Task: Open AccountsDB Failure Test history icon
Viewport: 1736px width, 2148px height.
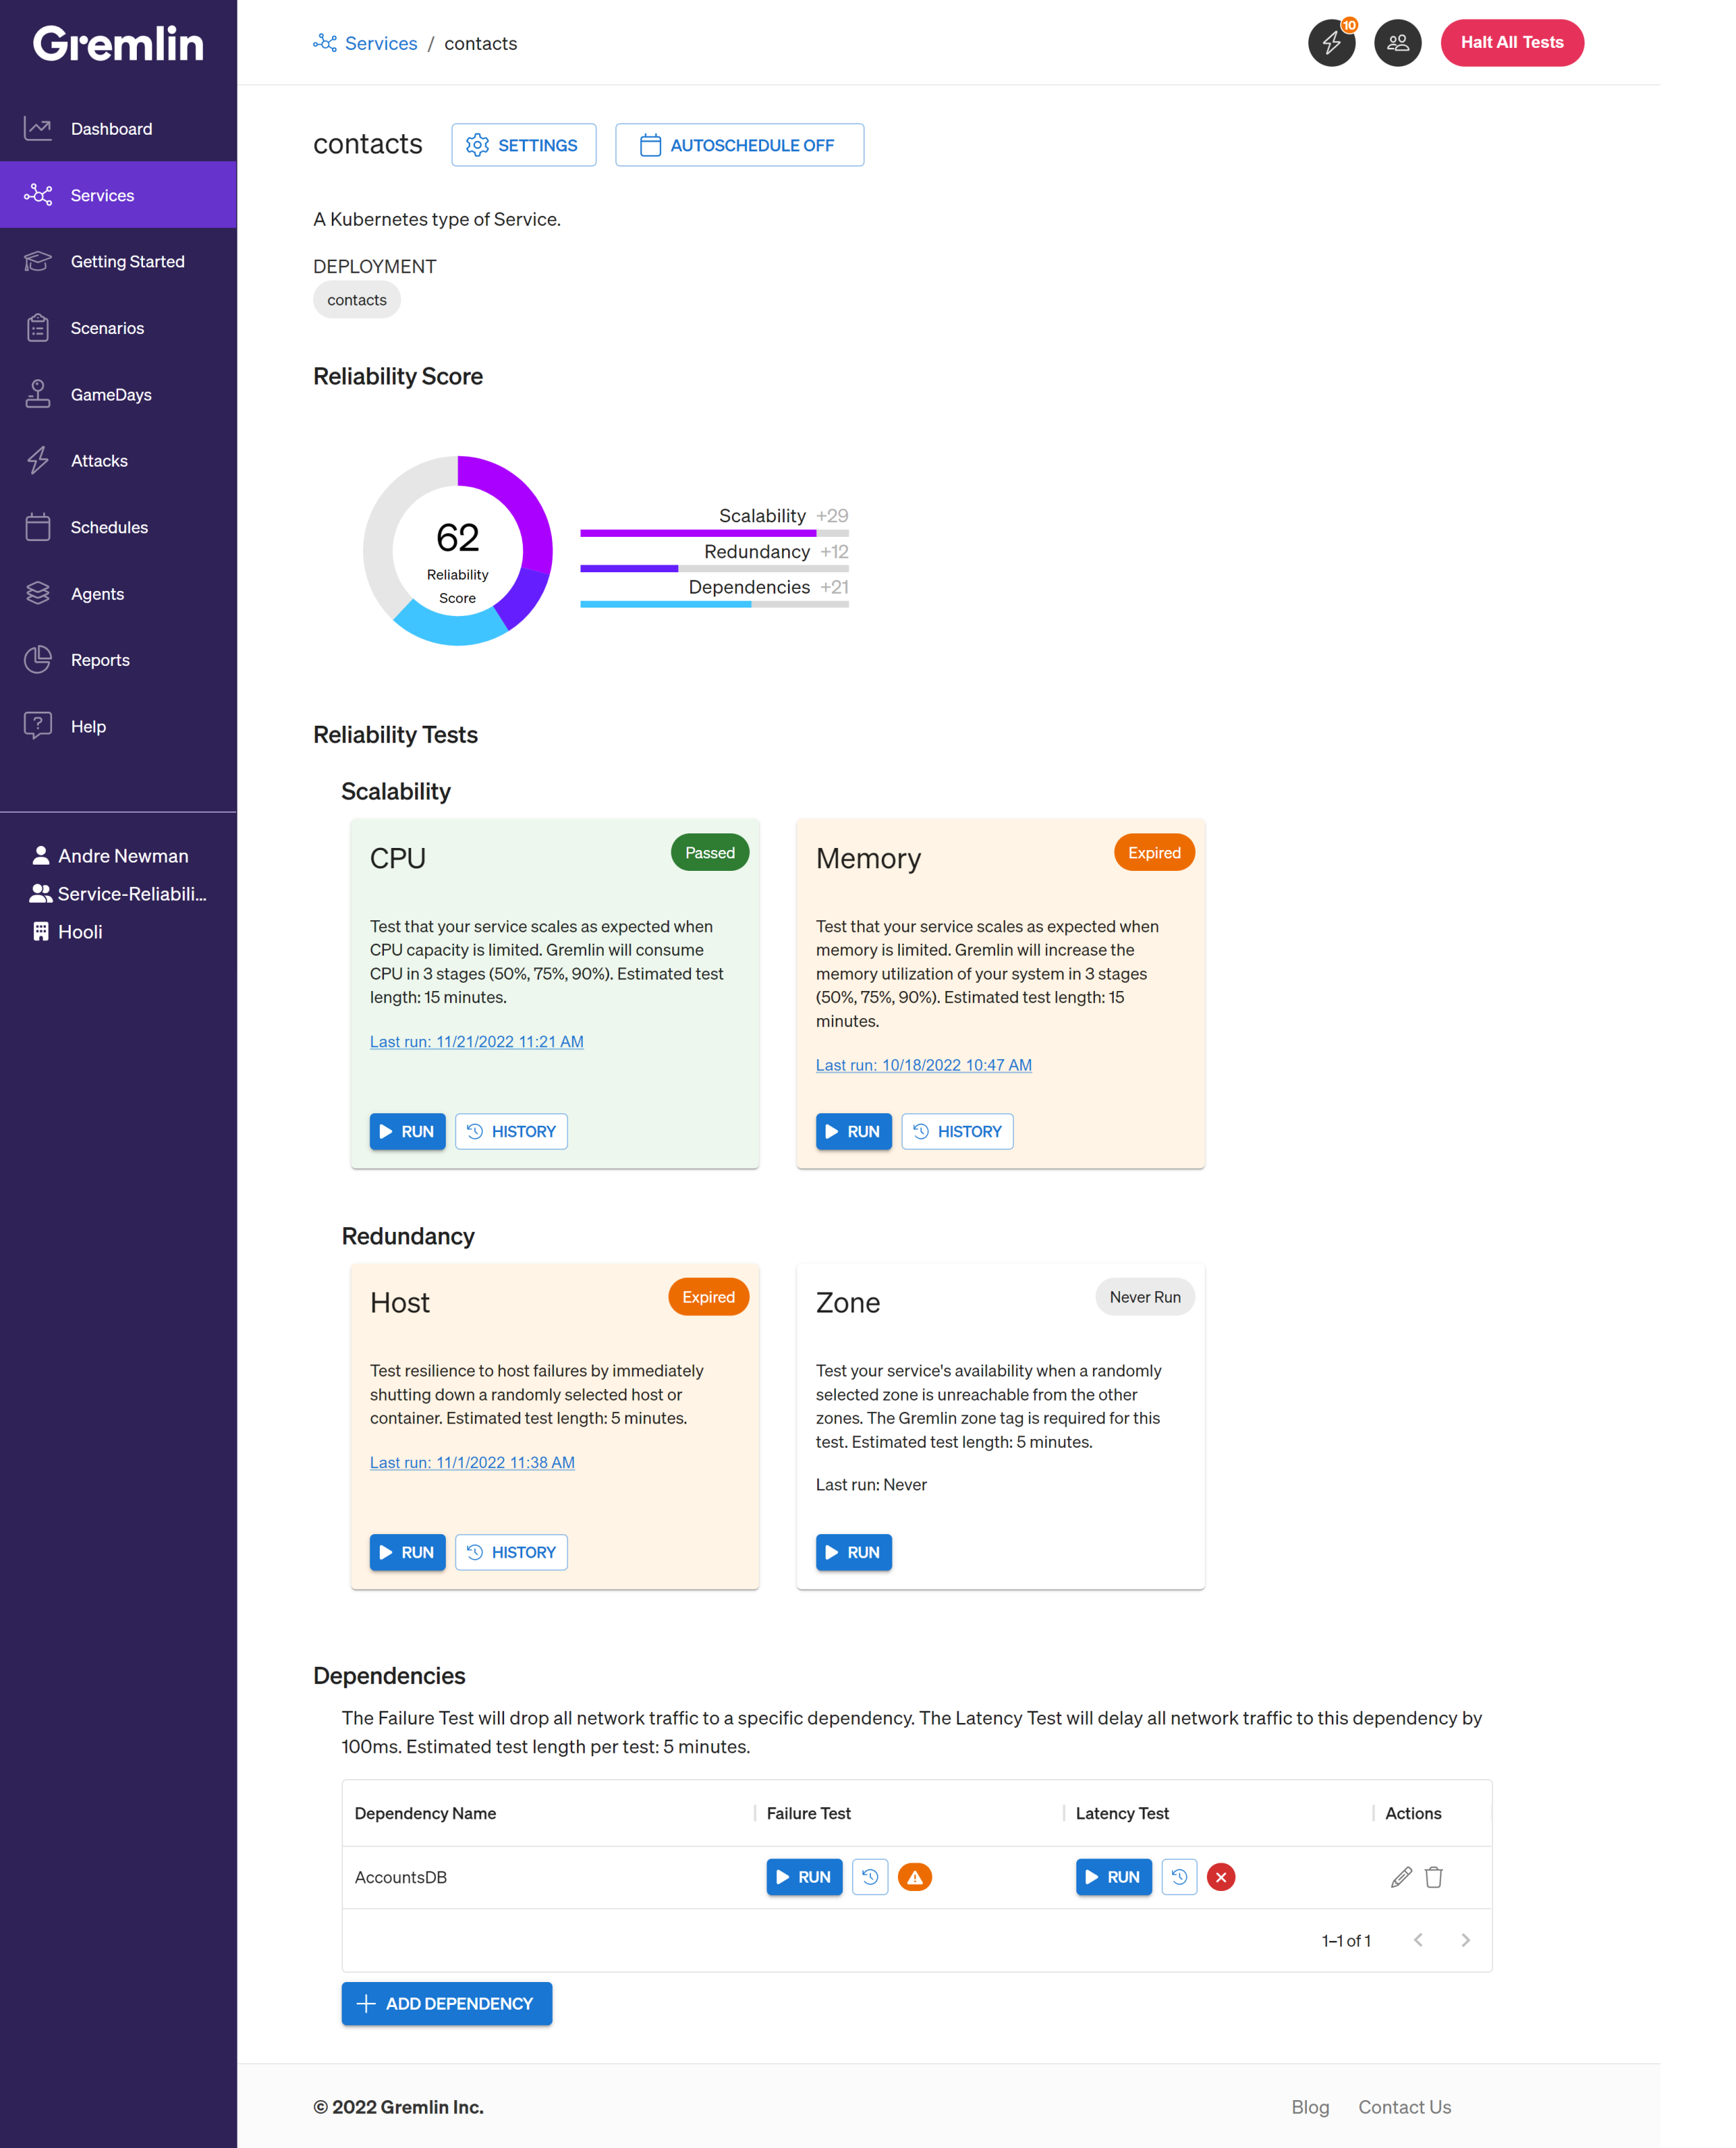Action: point(870,1877)
